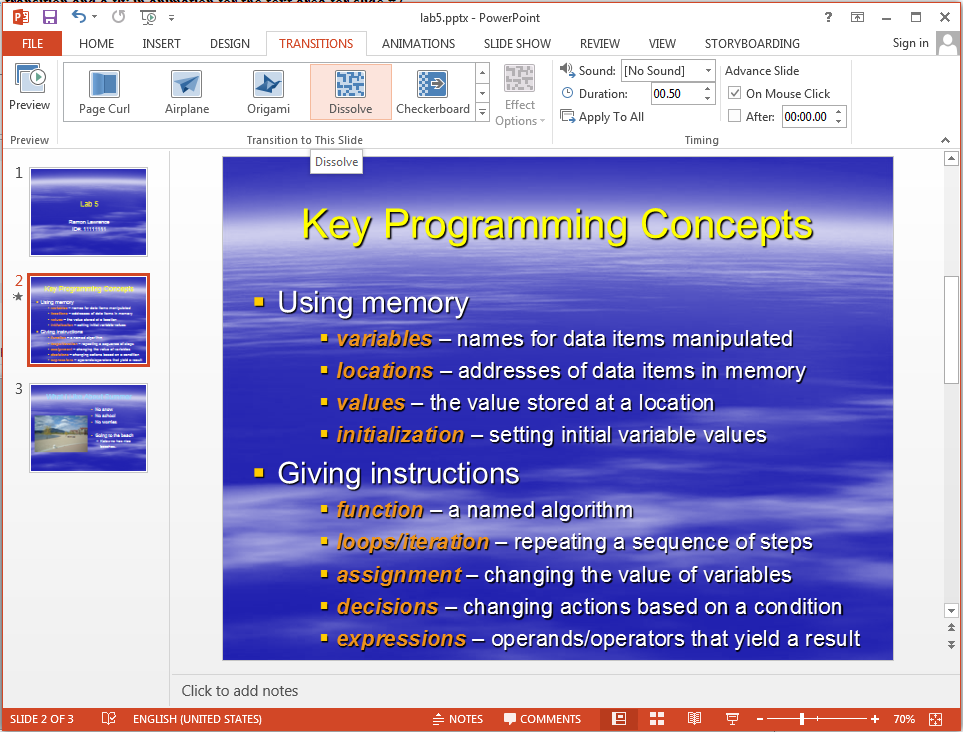This screenshot has height=732, width=963.
Task: Open Customize Quick Access Toolbar arrow
Action: [x=171, y=18]
